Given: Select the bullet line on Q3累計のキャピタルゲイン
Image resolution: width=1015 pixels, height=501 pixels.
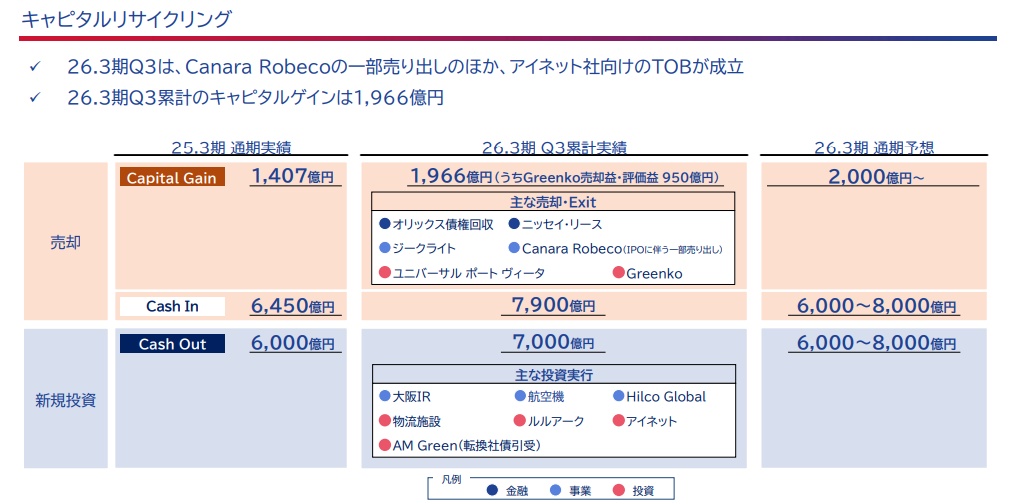Looking at the screenshot, I should coord(256,98).
